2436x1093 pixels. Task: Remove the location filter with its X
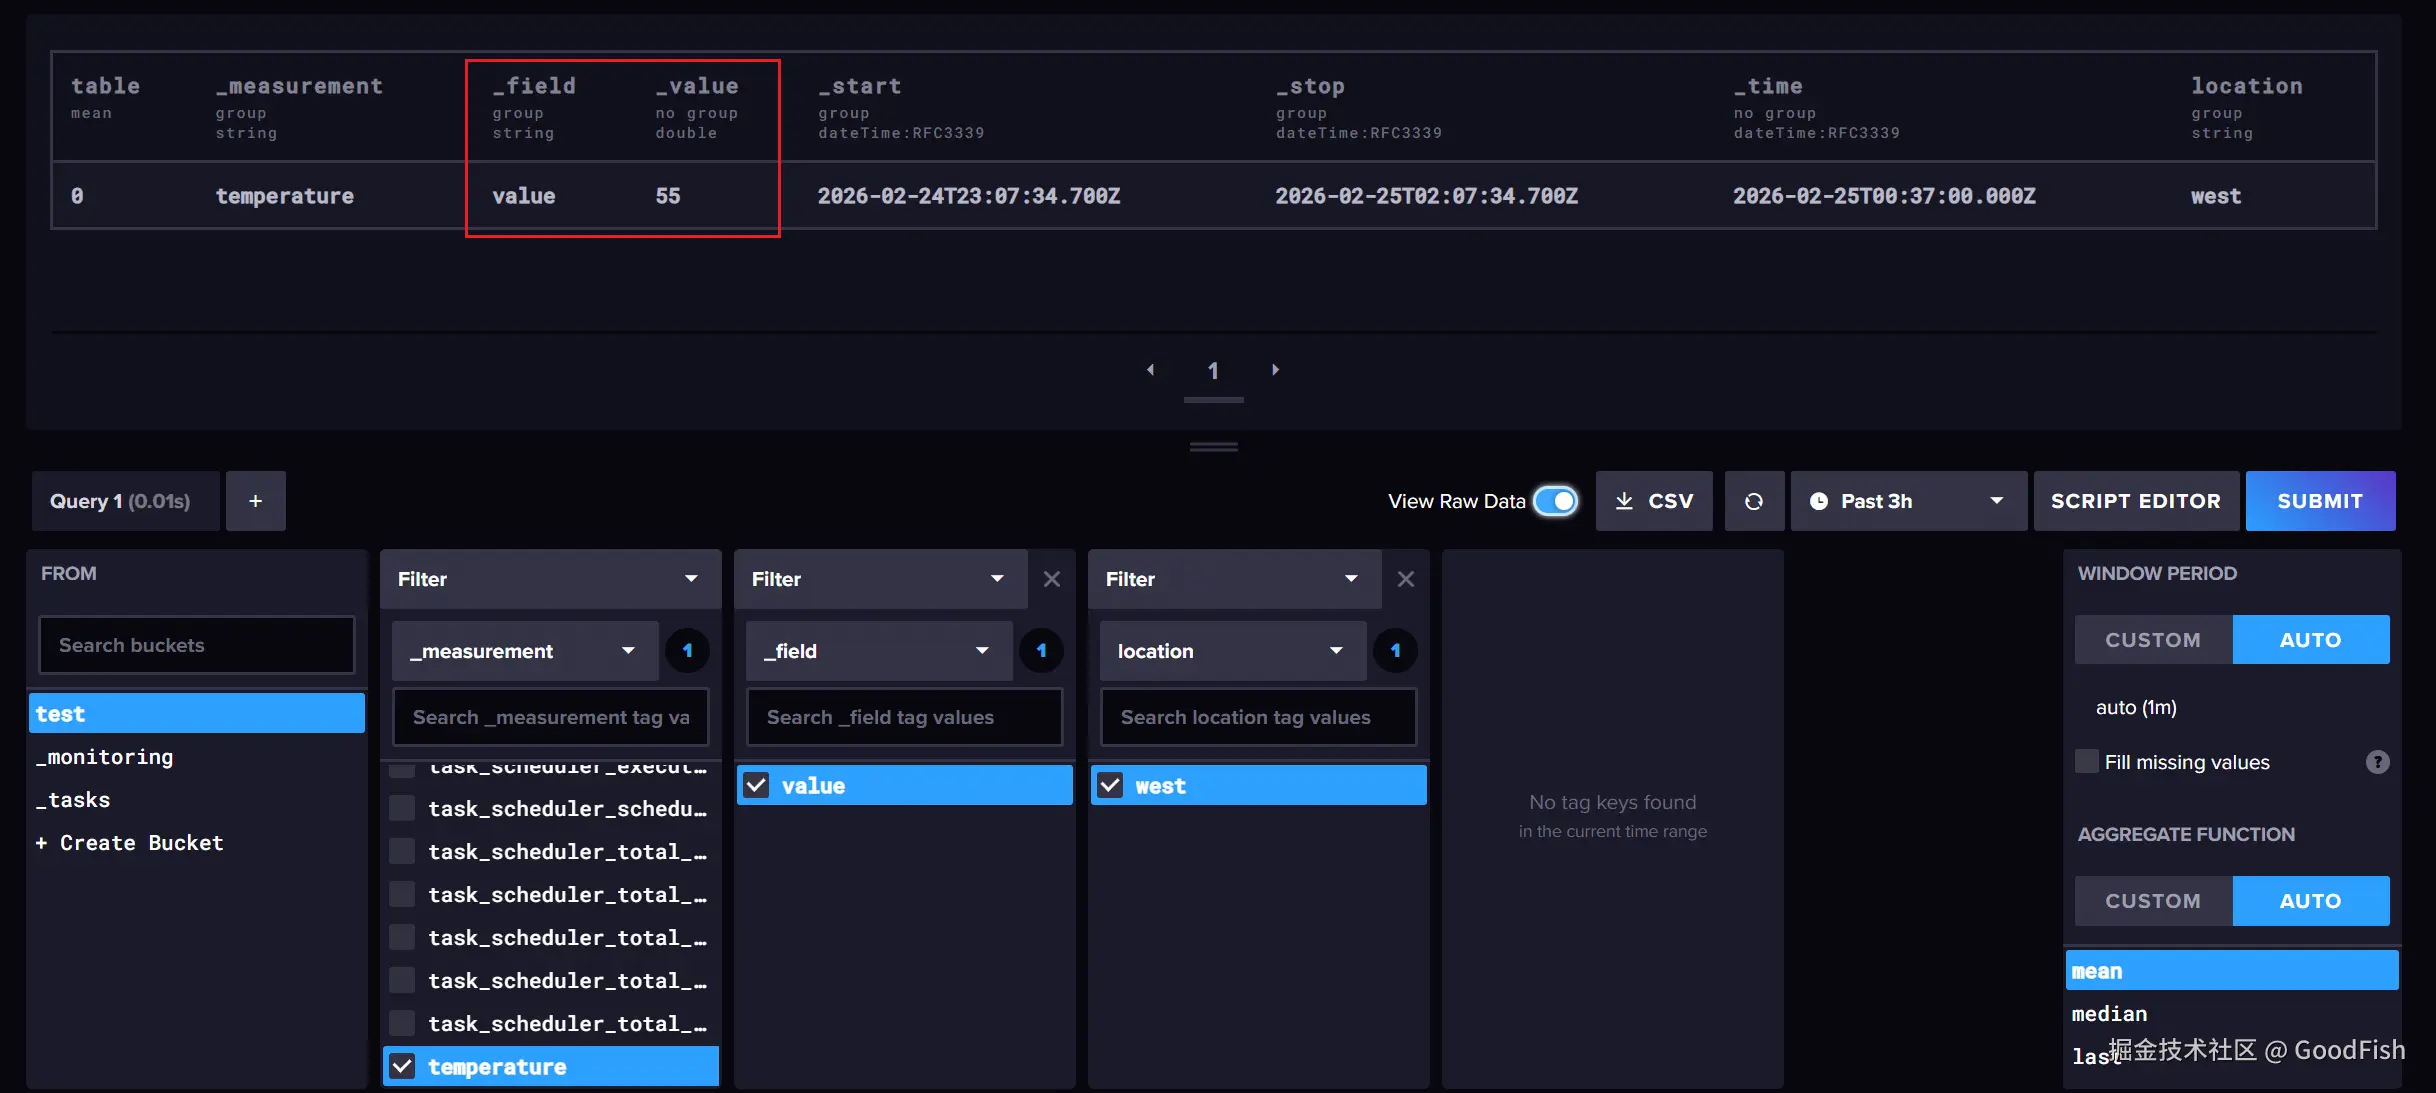click(x=1405, y=579)
